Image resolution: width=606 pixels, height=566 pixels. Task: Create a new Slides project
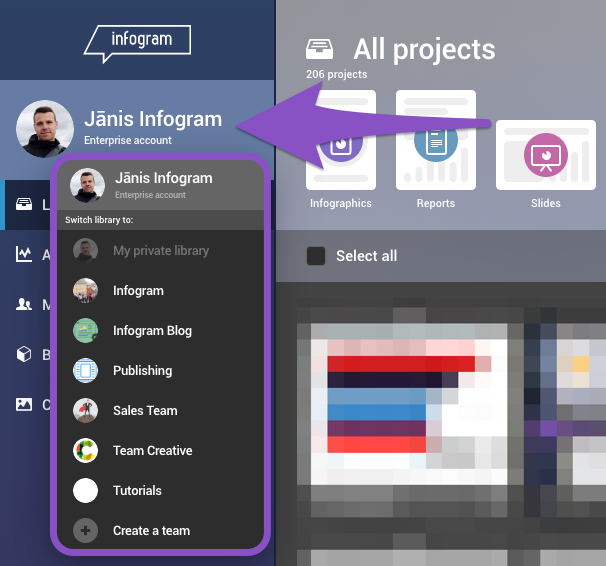coord(546,155)
